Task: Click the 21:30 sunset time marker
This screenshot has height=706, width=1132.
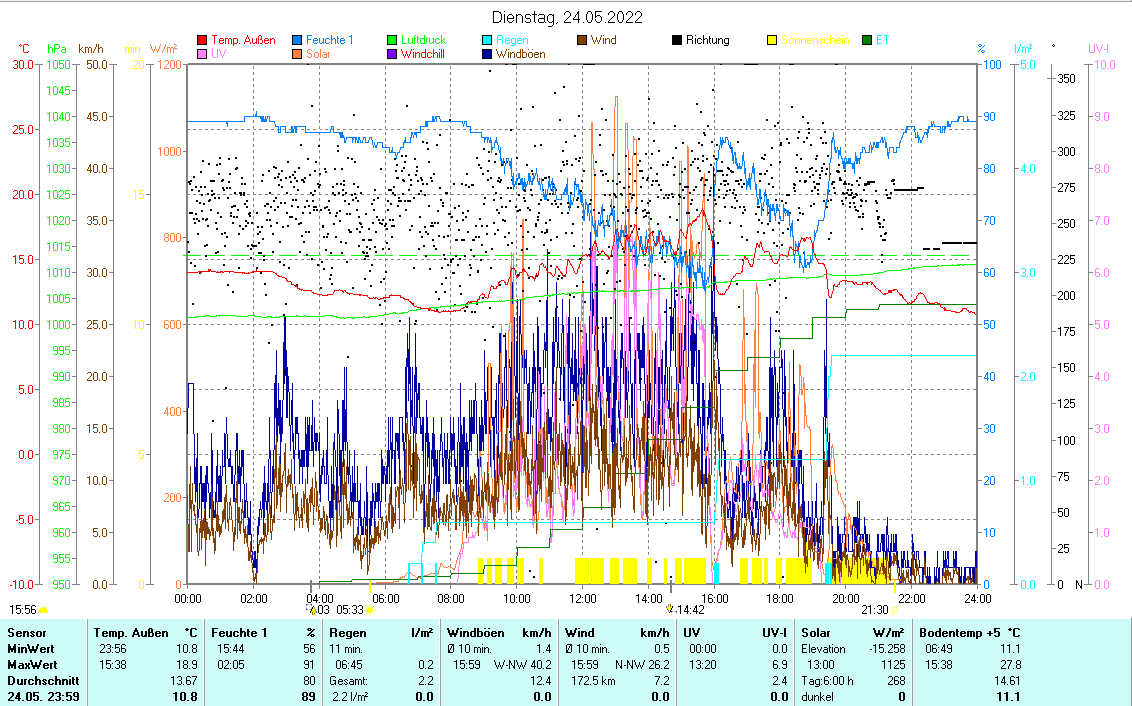Action: 875,609
